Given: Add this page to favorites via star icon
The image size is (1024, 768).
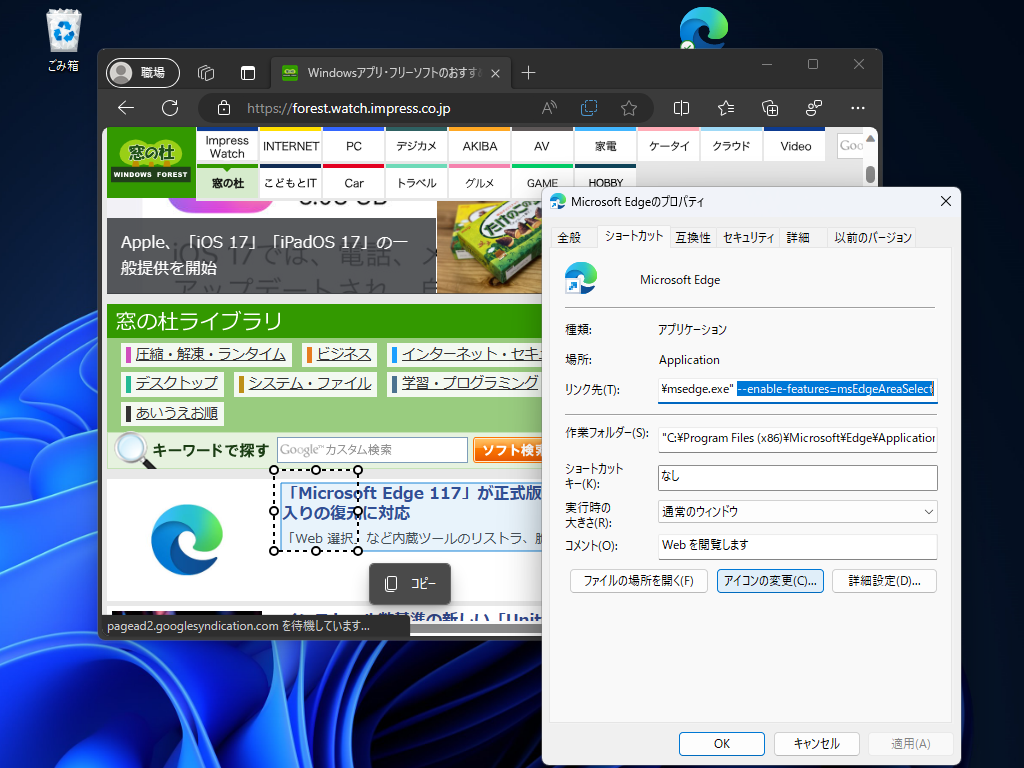Looking at the screenshot, I should (627, 107).
